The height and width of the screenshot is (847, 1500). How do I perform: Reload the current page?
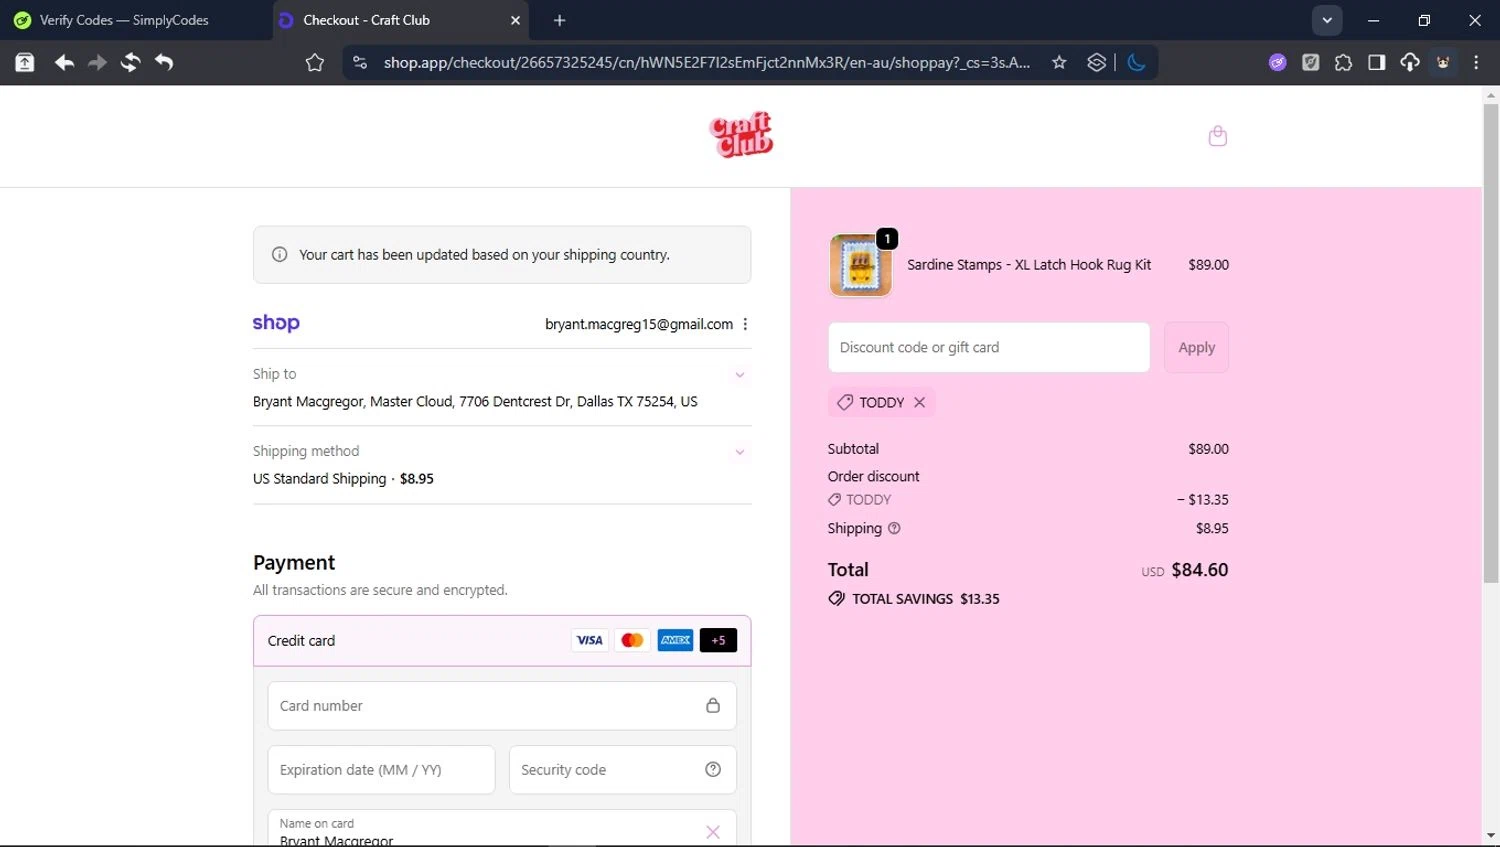pos(130,62)
